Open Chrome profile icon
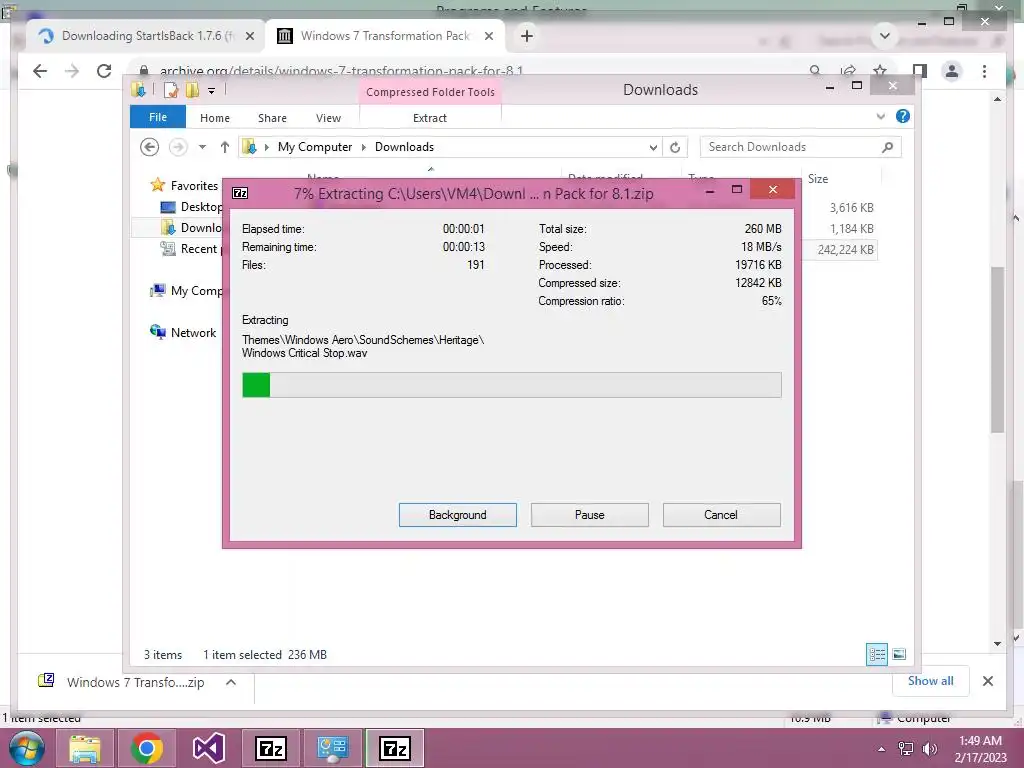Viewport: 1024px width, 768px height. [x=952, y=71]
